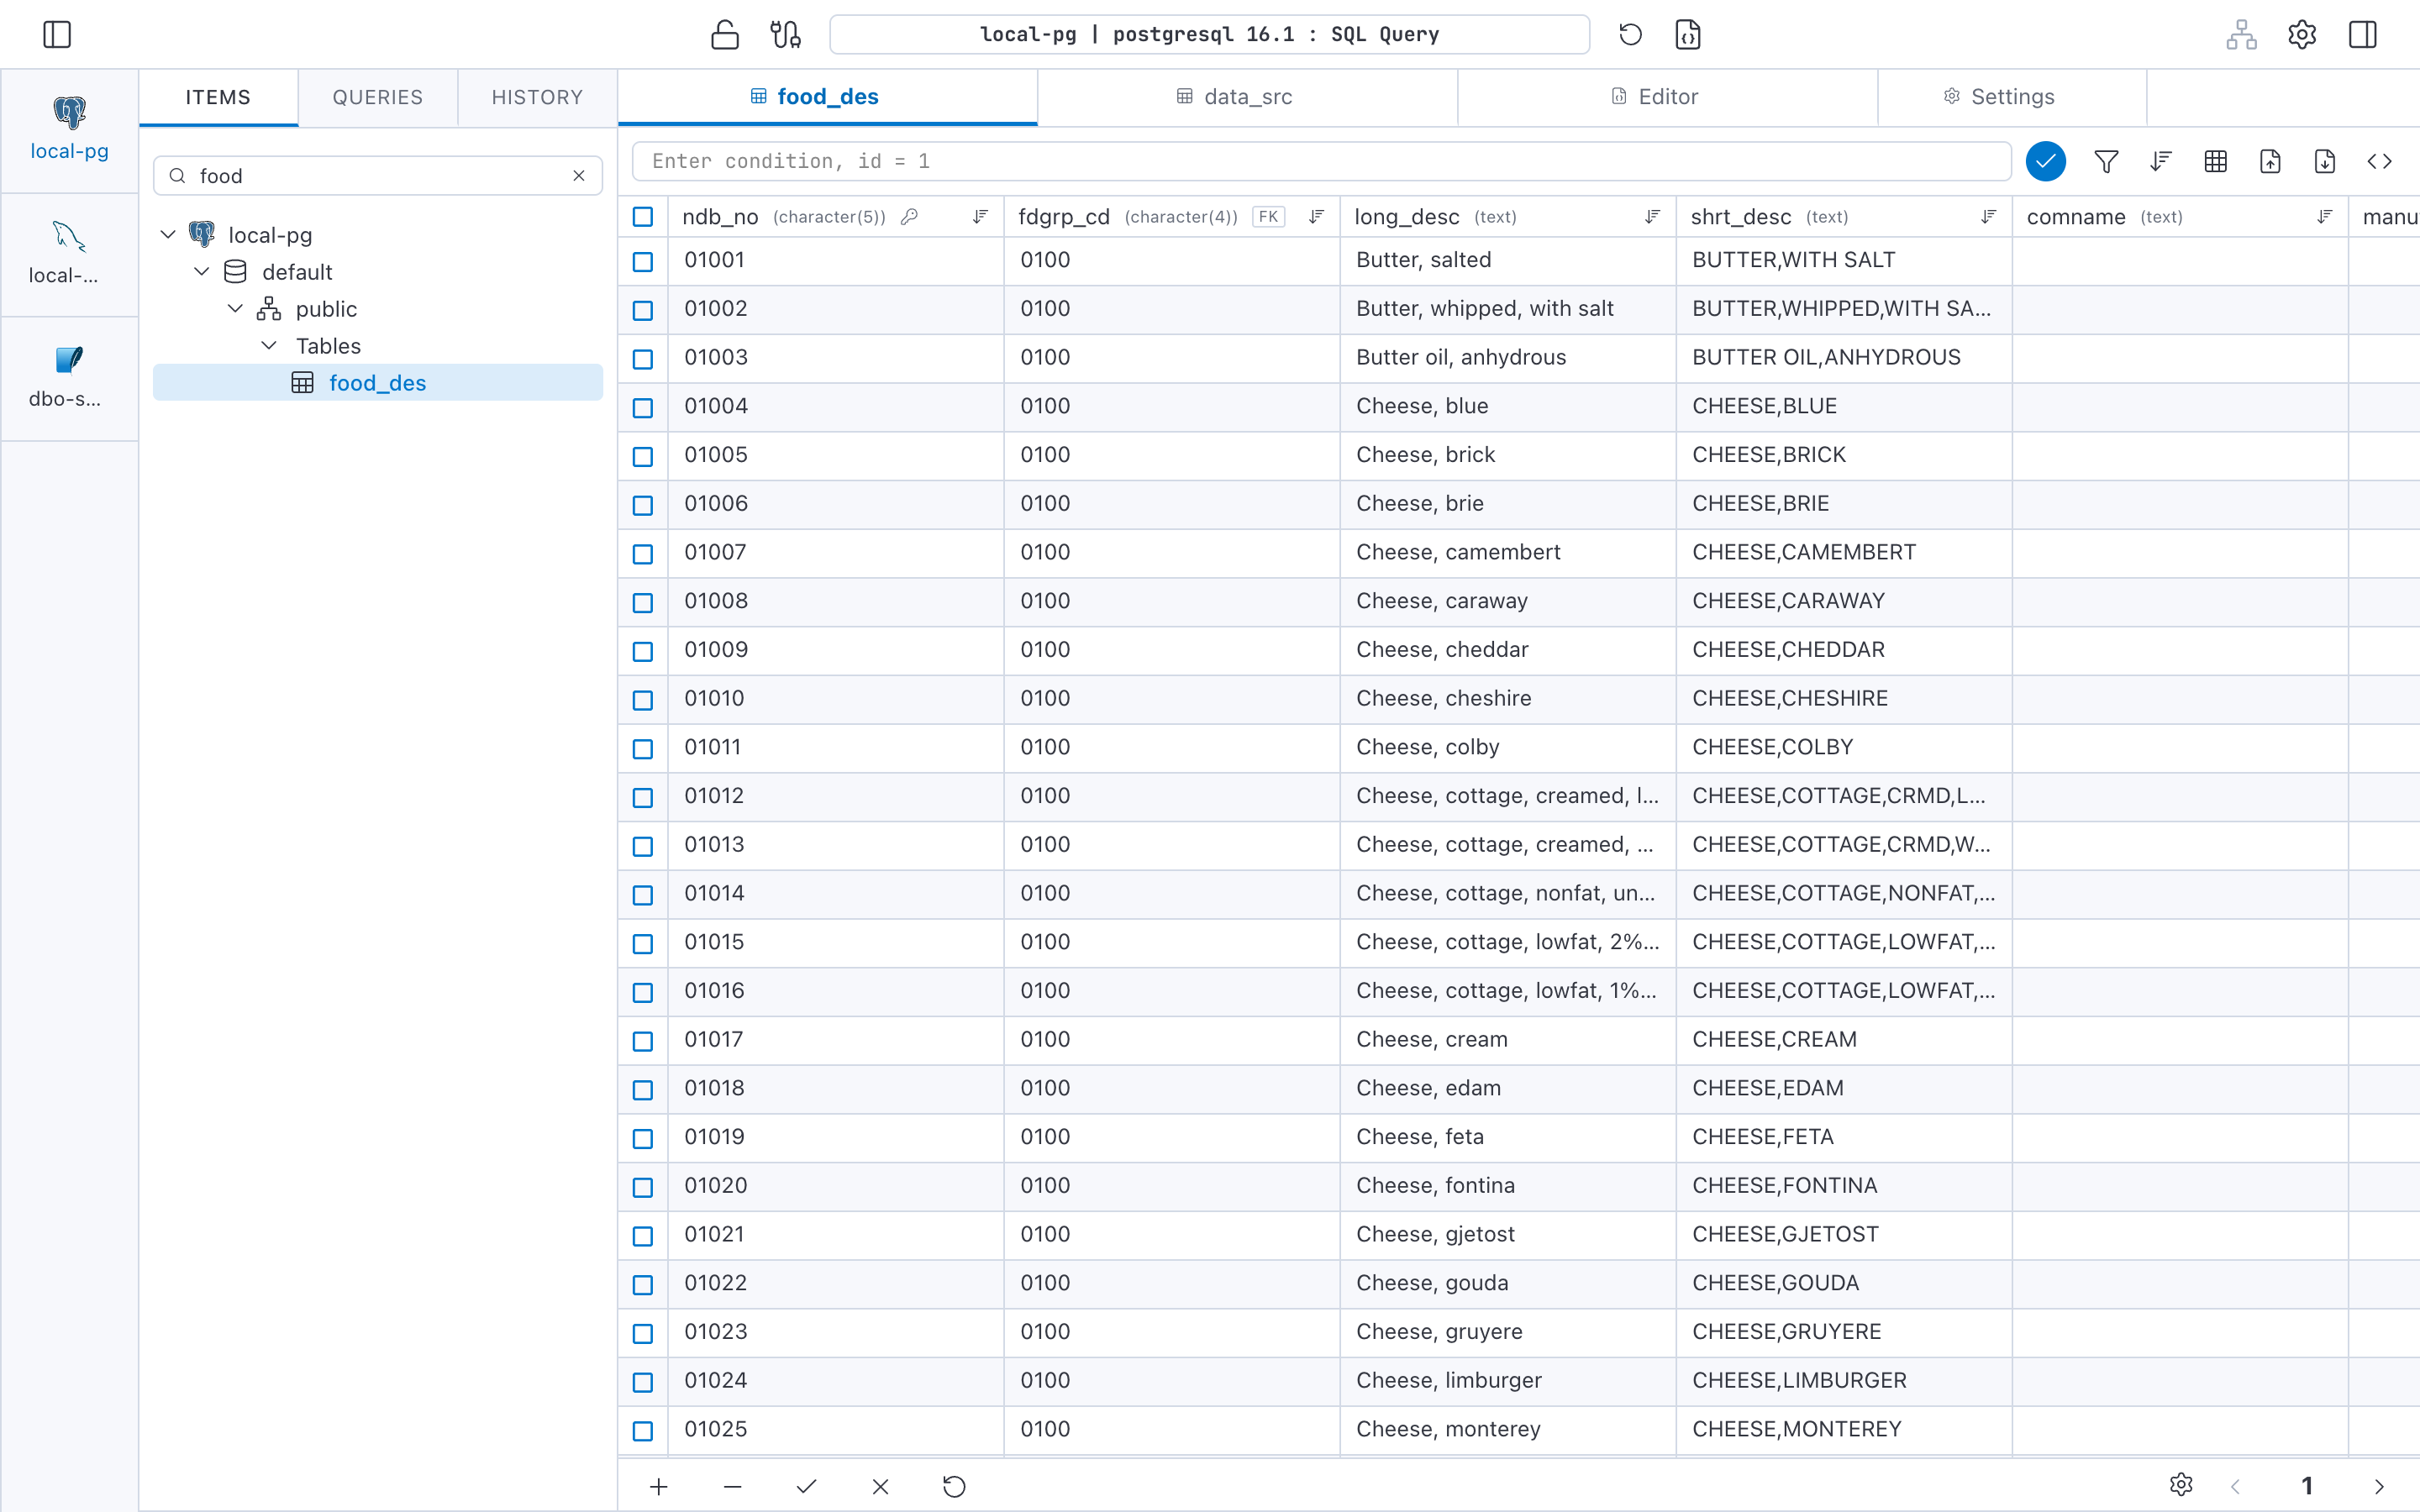Viewport: 2420px width, 1512px height.
Task: Apply condition with blue checkmark button
Action: tap(2046, 161)
